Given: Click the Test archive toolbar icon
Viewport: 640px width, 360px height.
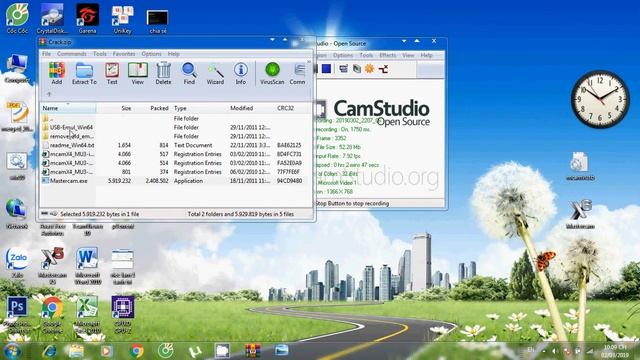Looking at the screenshot, I should tap(112, 73).
